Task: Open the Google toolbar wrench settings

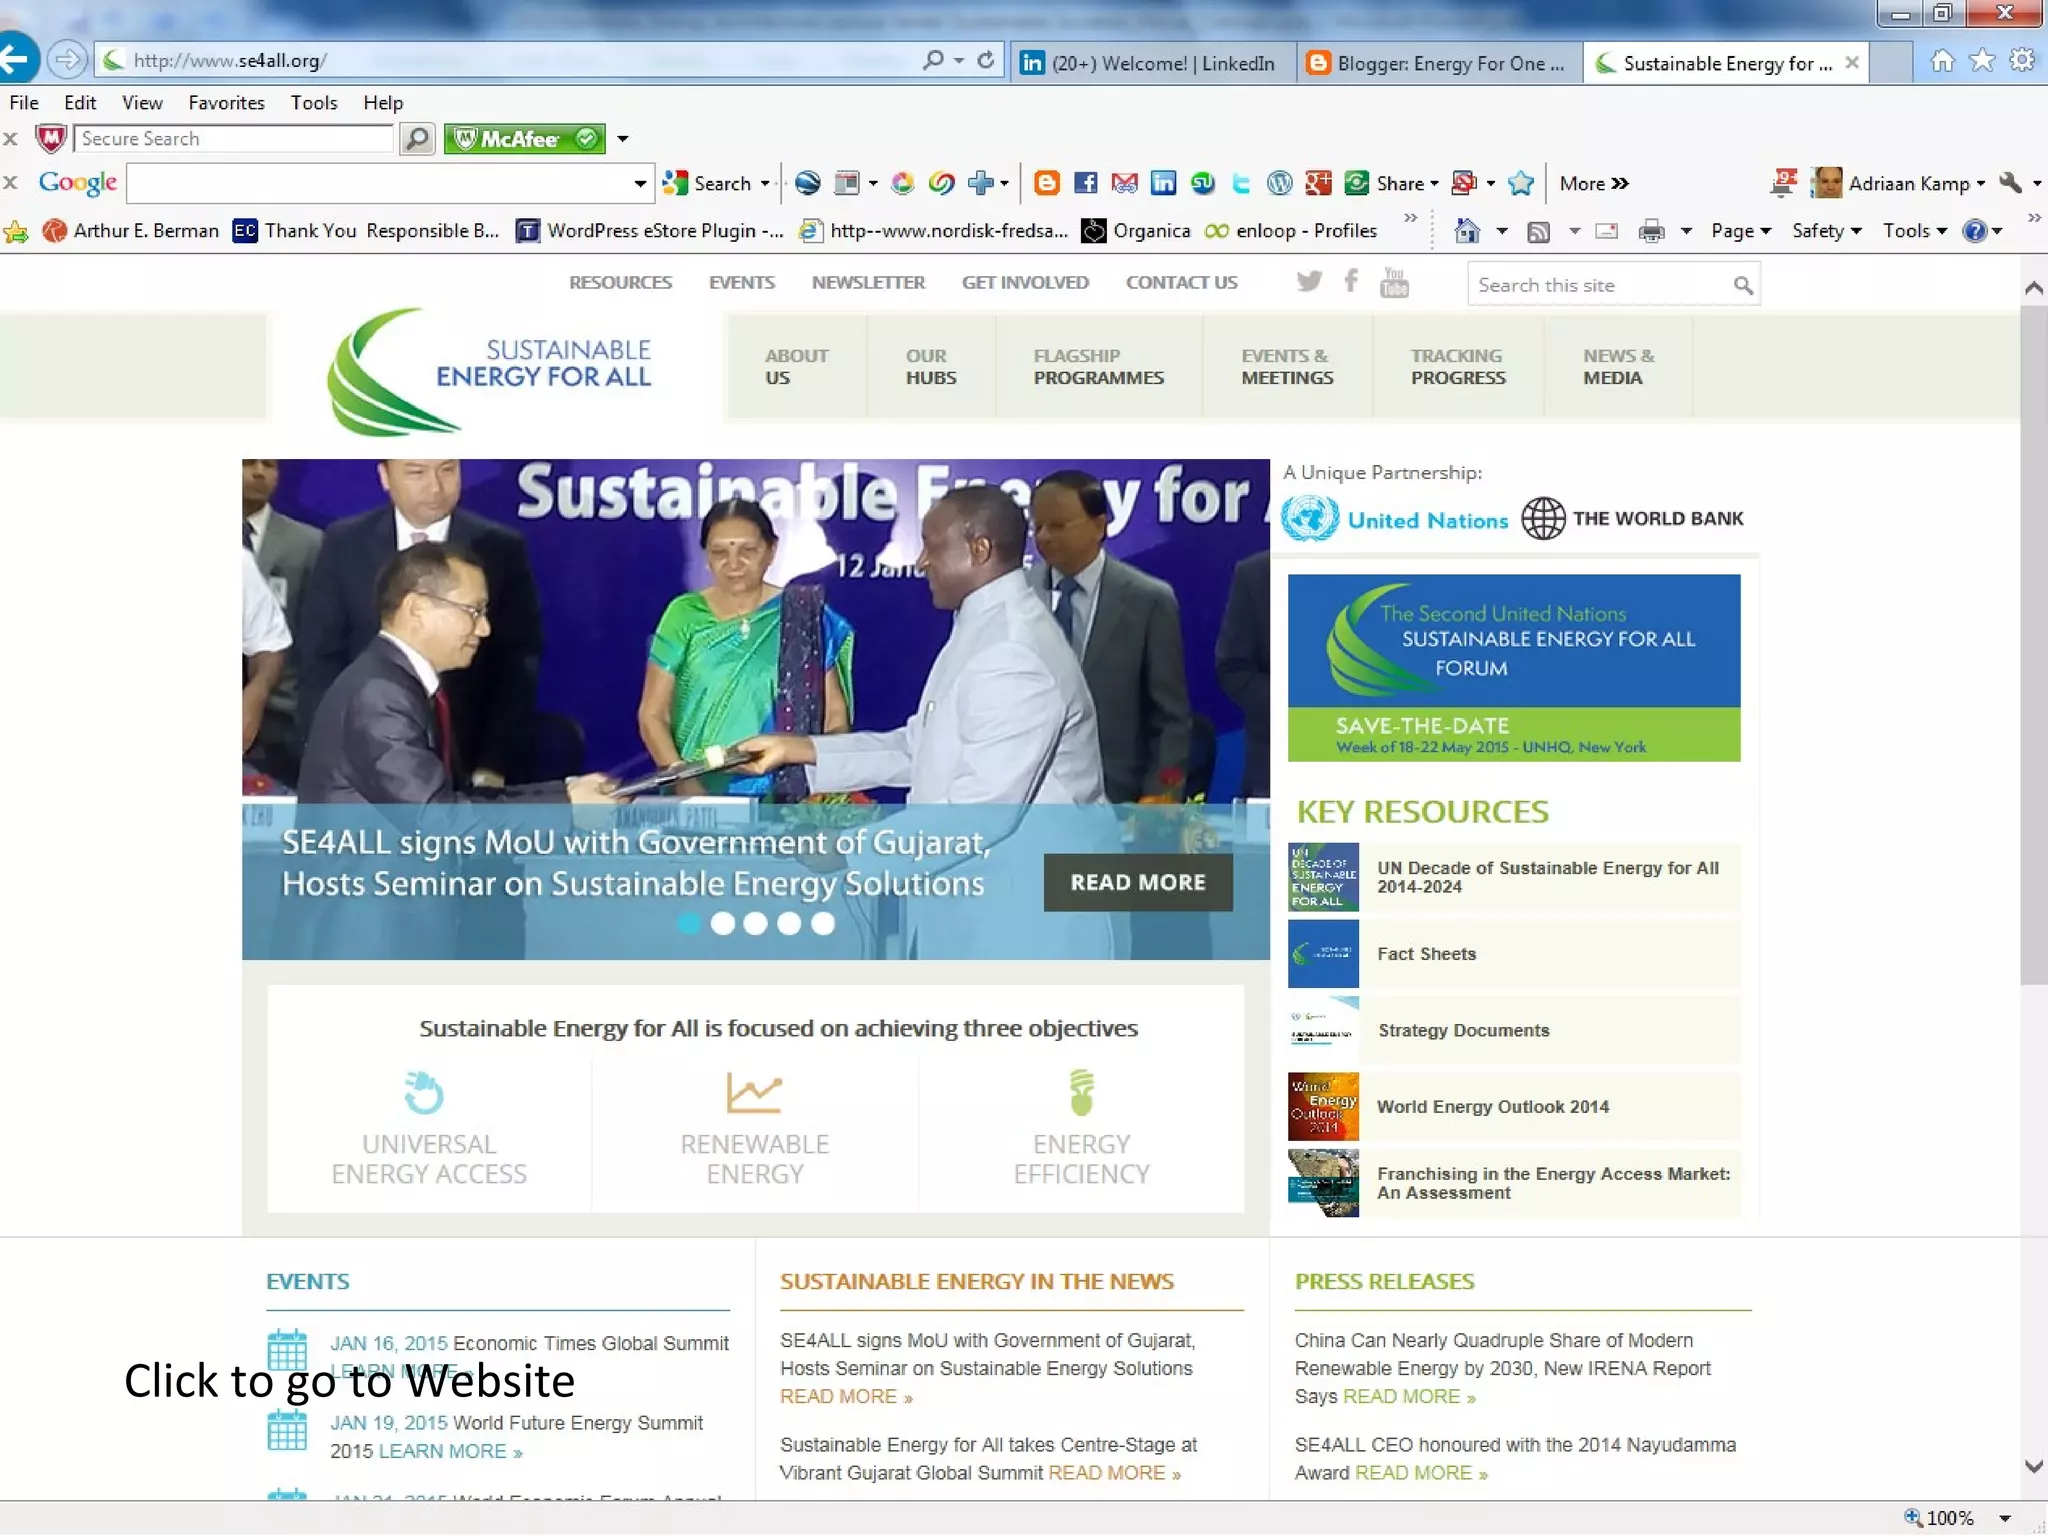Action: tap(2010, 183)
